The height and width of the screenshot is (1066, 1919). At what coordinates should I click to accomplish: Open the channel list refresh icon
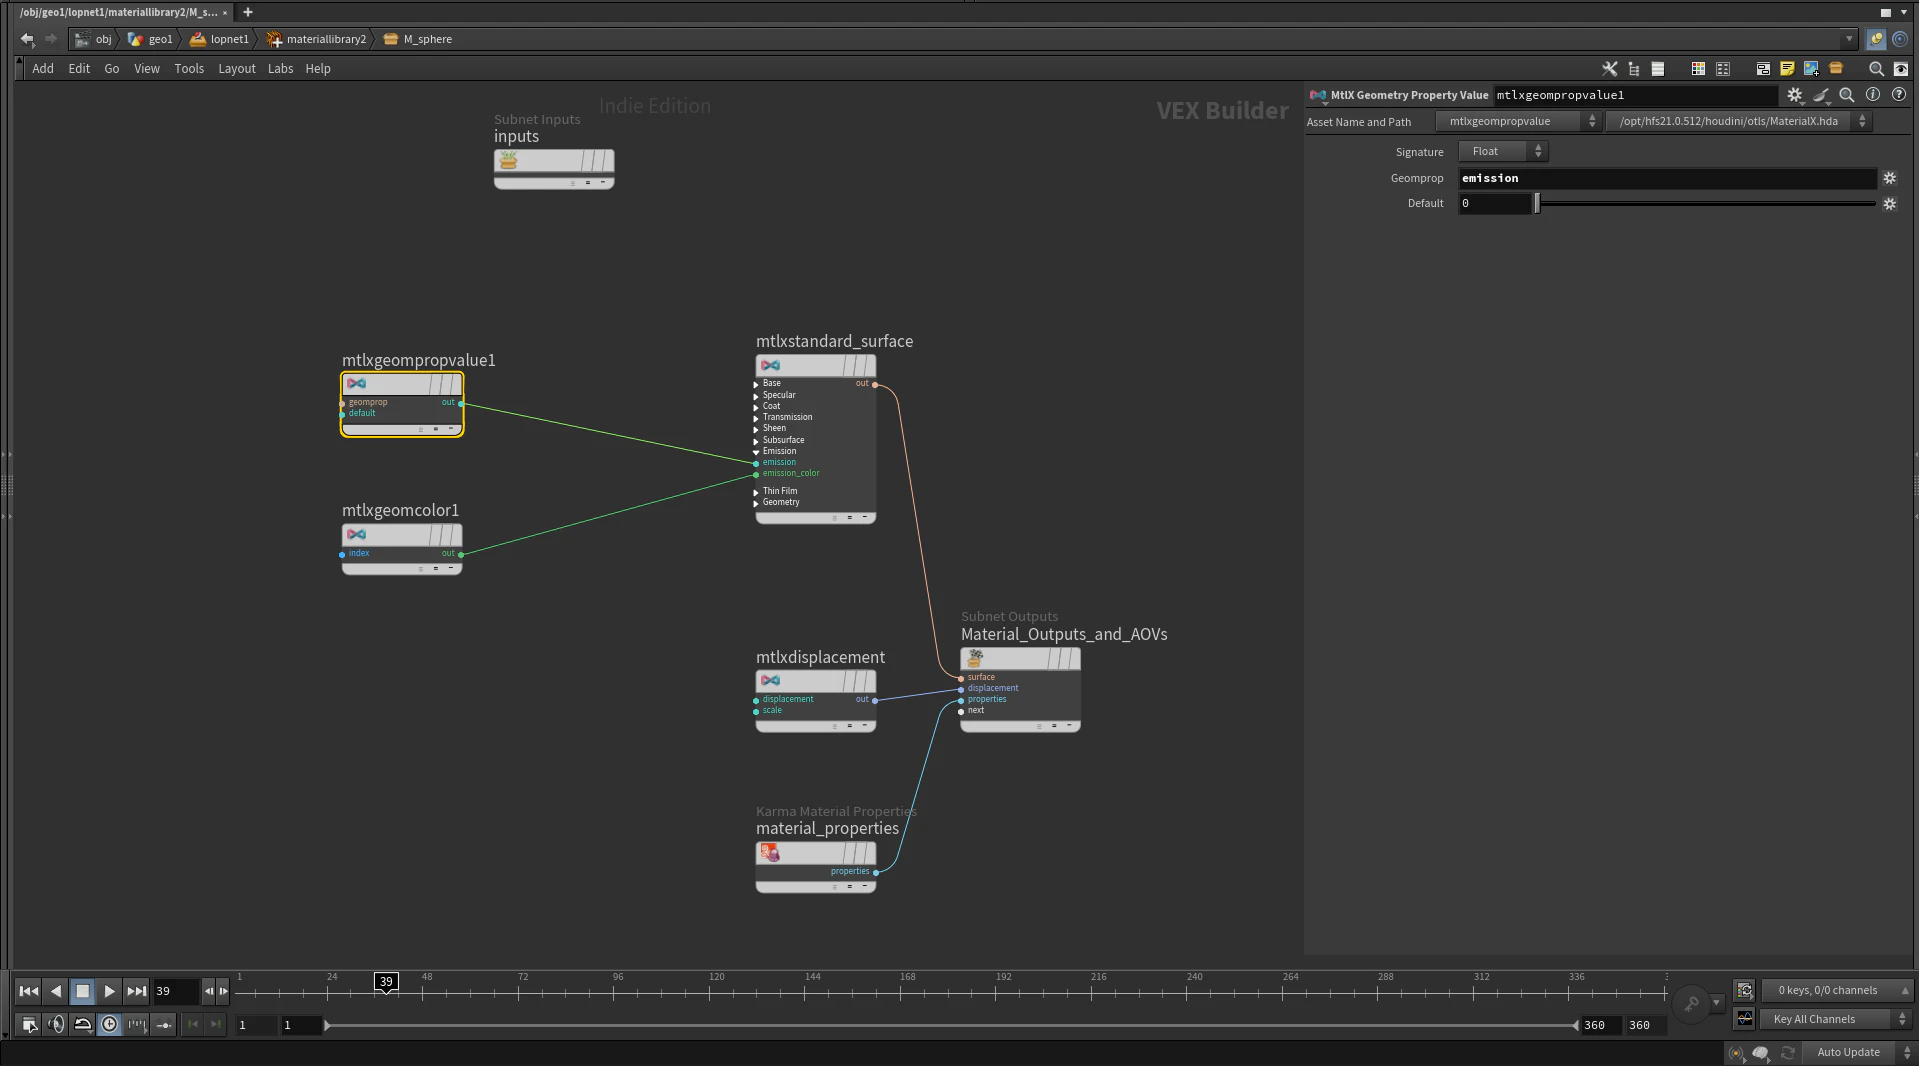pyautogui.click(x=1745, y=990)
